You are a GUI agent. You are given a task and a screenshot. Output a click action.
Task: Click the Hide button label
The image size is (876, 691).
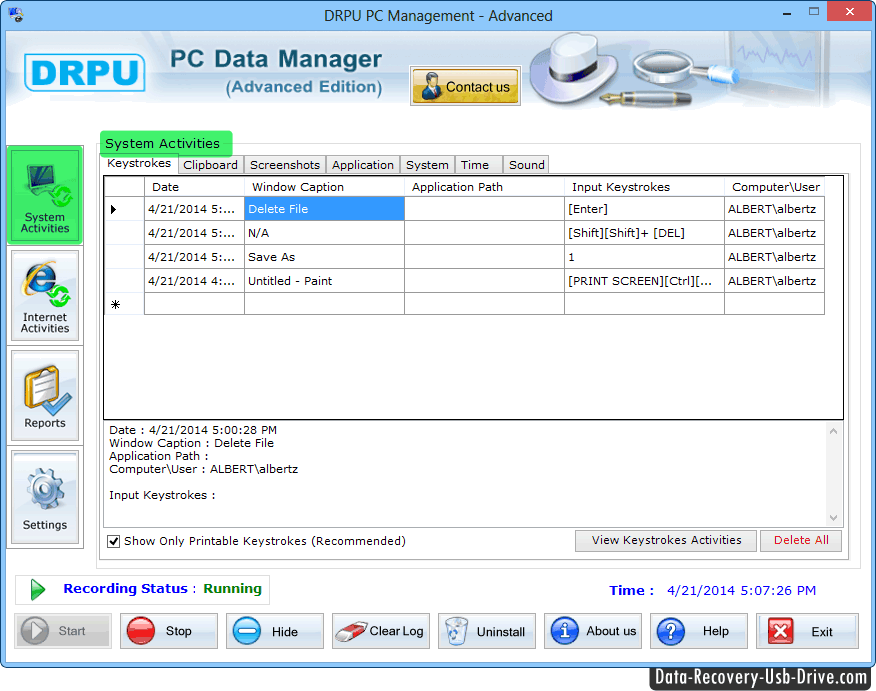[x=285, y=632]
